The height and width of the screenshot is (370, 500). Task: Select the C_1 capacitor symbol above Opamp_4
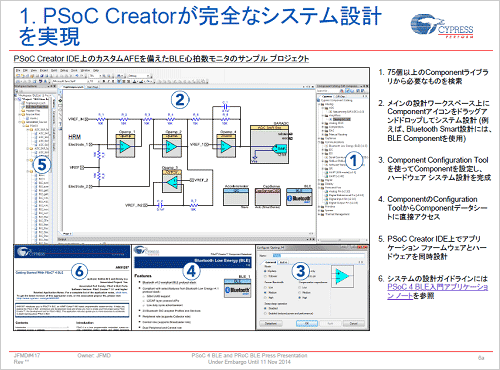226,107
